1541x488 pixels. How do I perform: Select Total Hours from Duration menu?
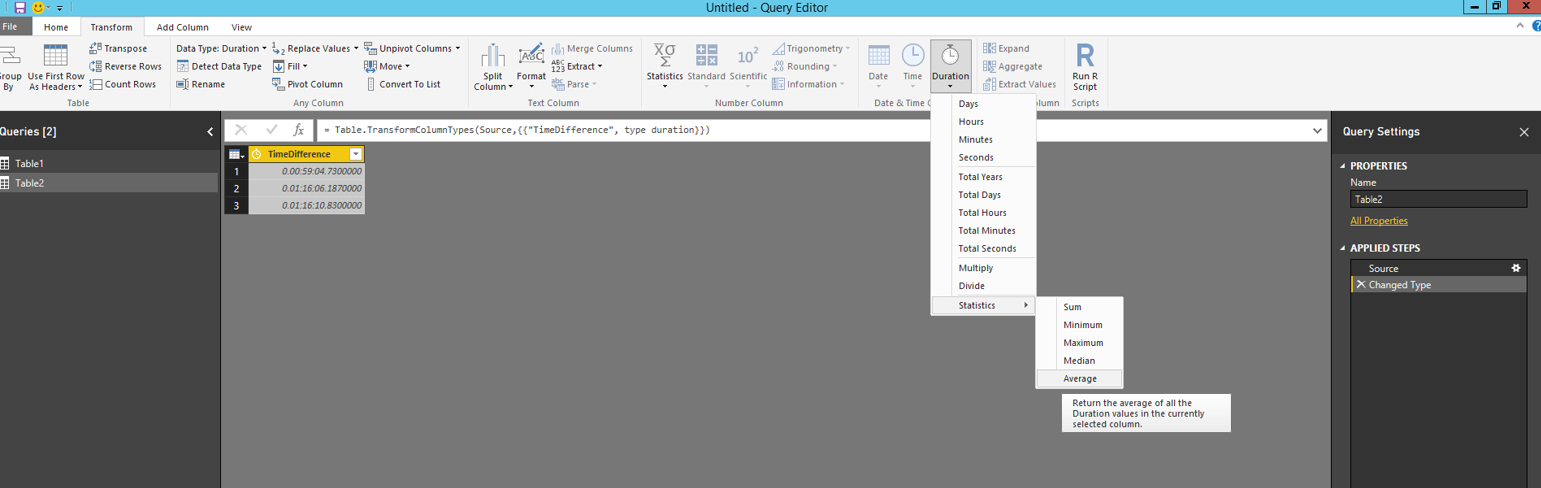[x=982, y=213]
